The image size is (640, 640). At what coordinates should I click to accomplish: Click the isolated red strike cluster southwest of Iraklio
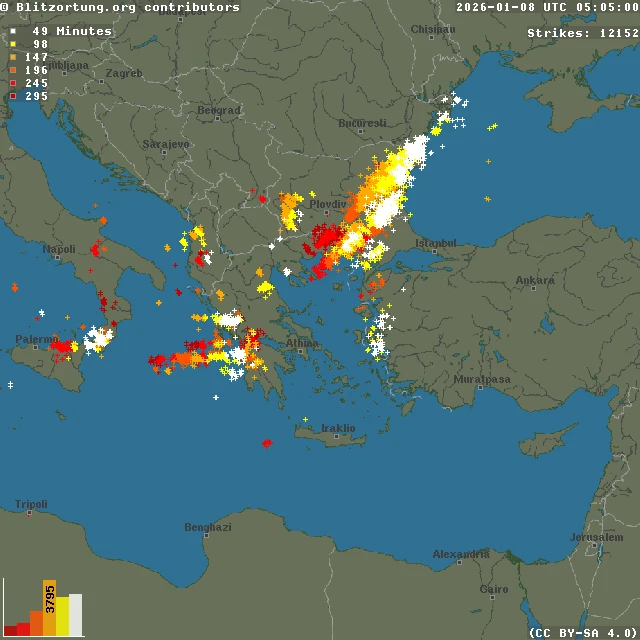[267, 442]
